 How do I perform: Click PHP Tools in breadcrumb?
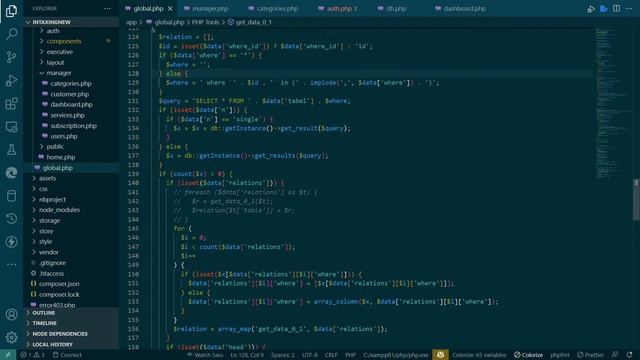click(205, 22)
